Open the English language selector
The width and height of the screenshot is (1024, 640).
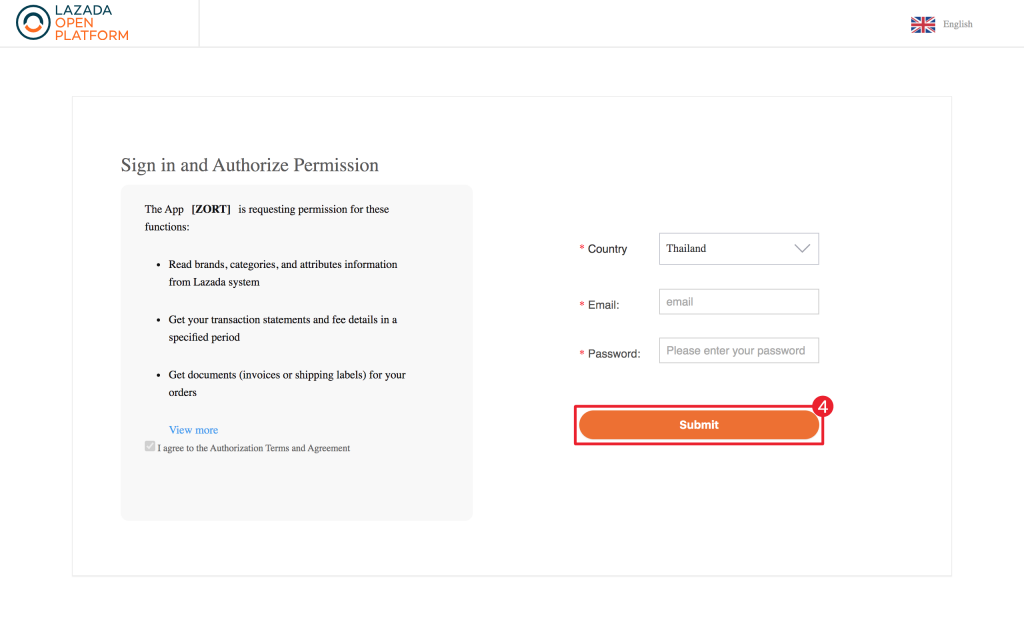tap(957, 24)
